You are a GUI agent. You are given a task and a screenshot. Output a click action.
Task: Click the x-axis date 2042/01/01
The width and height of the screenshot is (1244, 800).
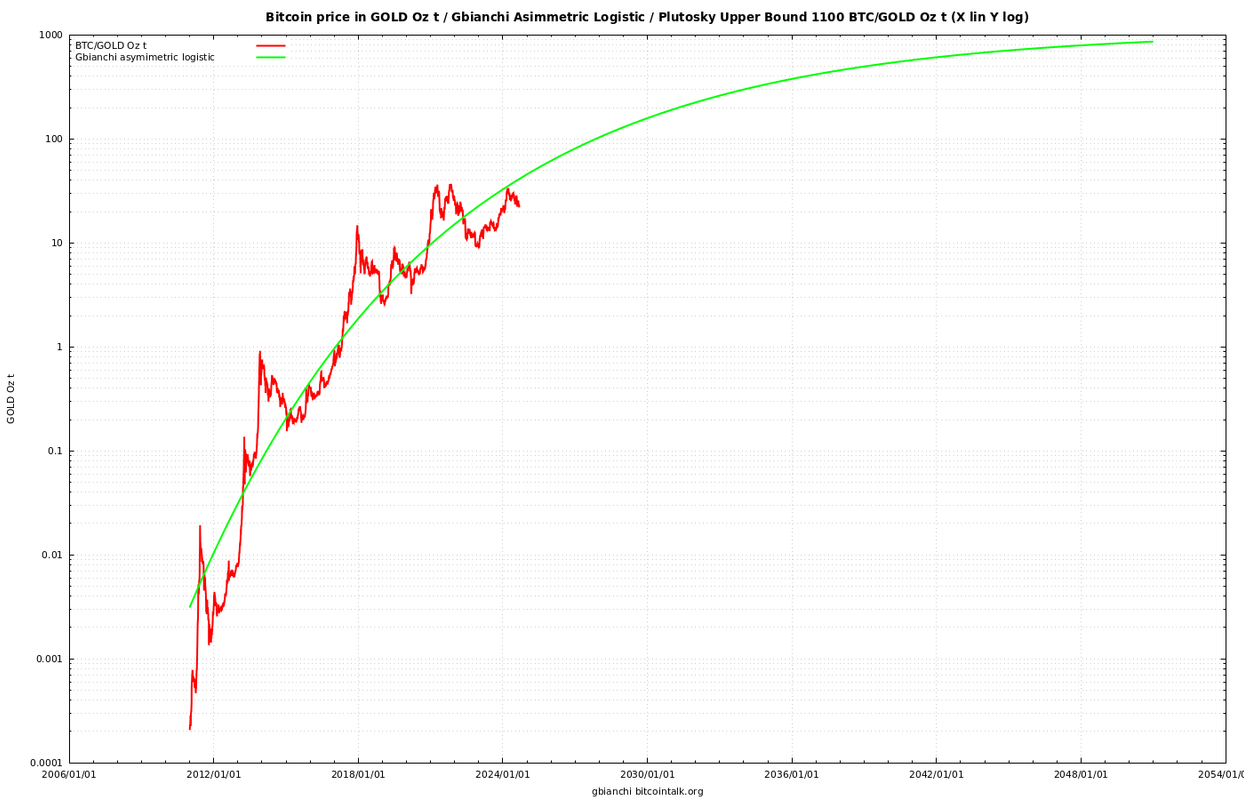[936, 774]
